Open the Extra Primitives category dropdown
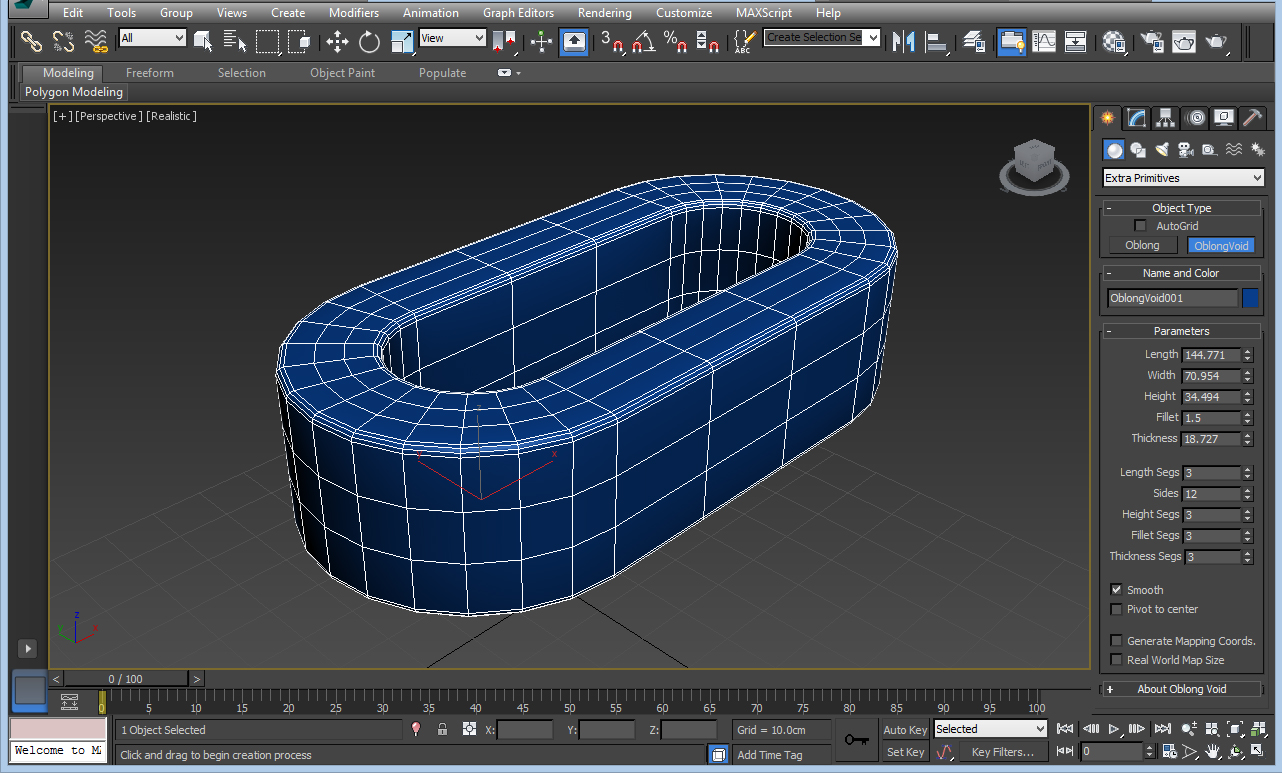Viewport: 1282px width, 773px height. click(x=1183, y=178)
